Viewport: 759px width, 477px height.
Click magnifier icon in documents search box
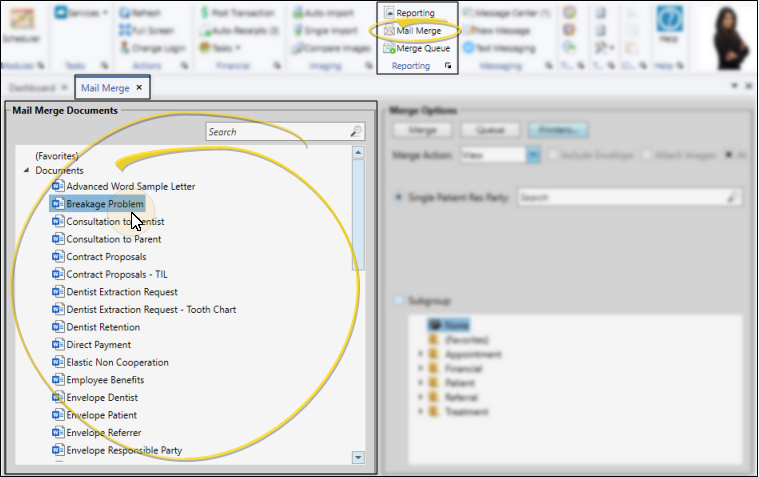click(355, 132)
